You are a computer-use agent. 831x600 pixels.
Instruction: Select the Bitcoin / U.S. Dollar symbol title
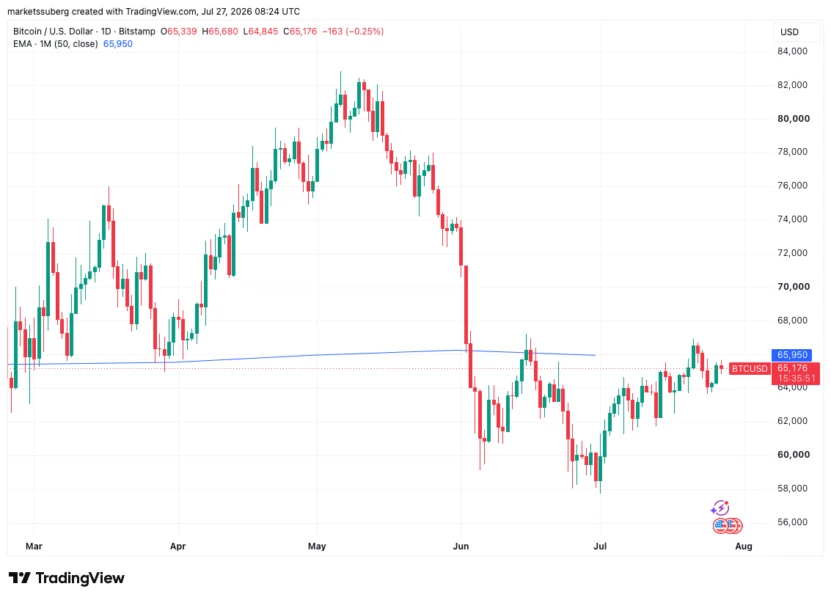(53, 31)
